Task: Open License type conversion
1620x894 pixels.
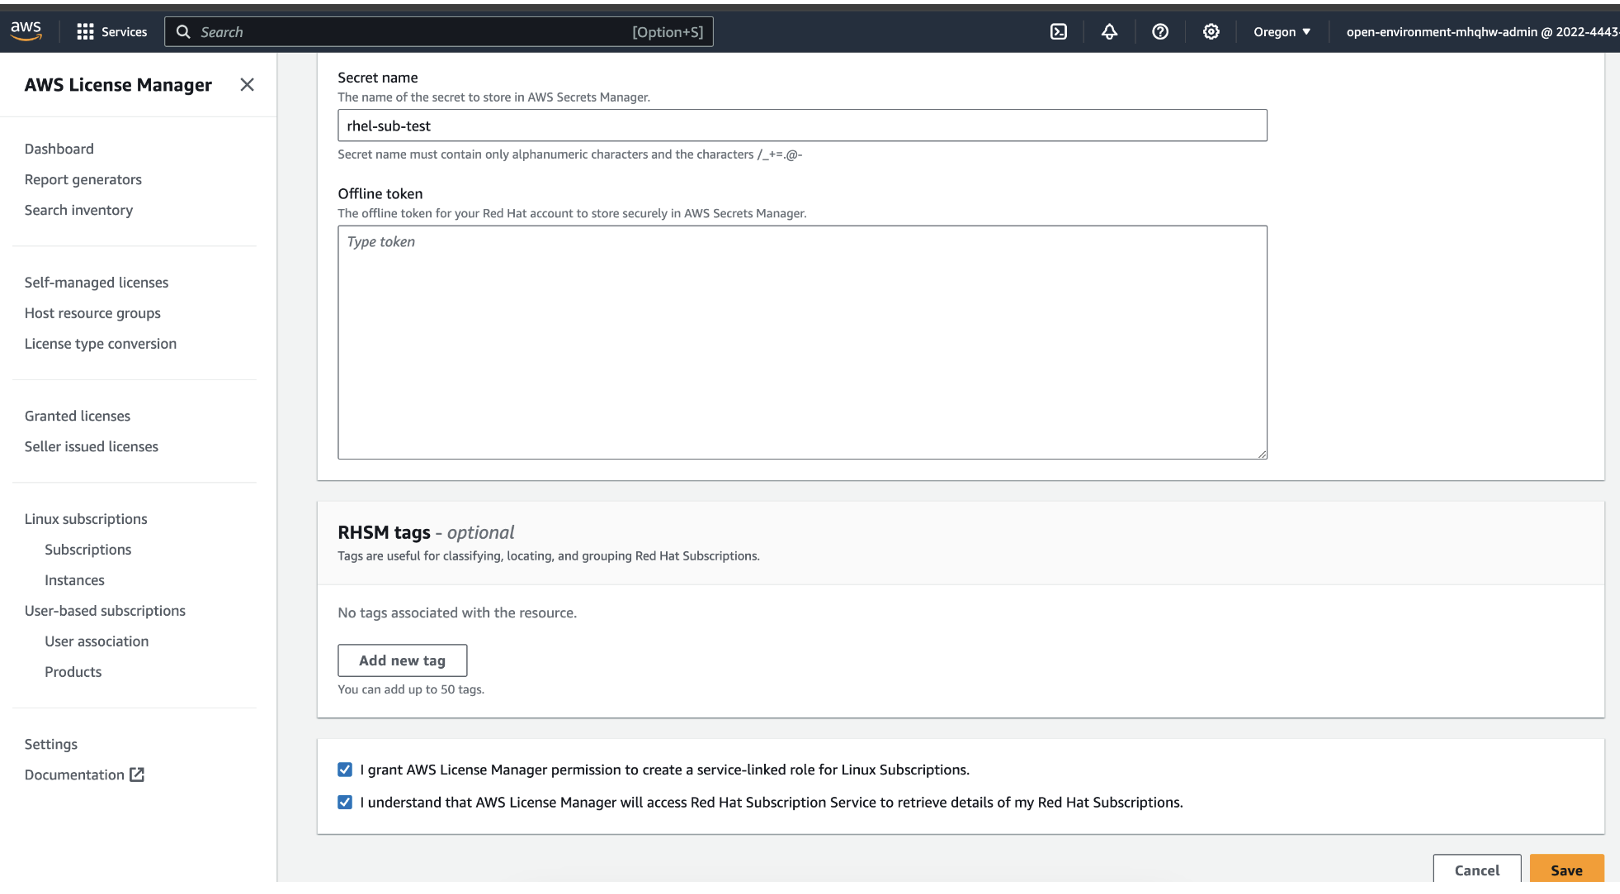Action: (101, 344)
